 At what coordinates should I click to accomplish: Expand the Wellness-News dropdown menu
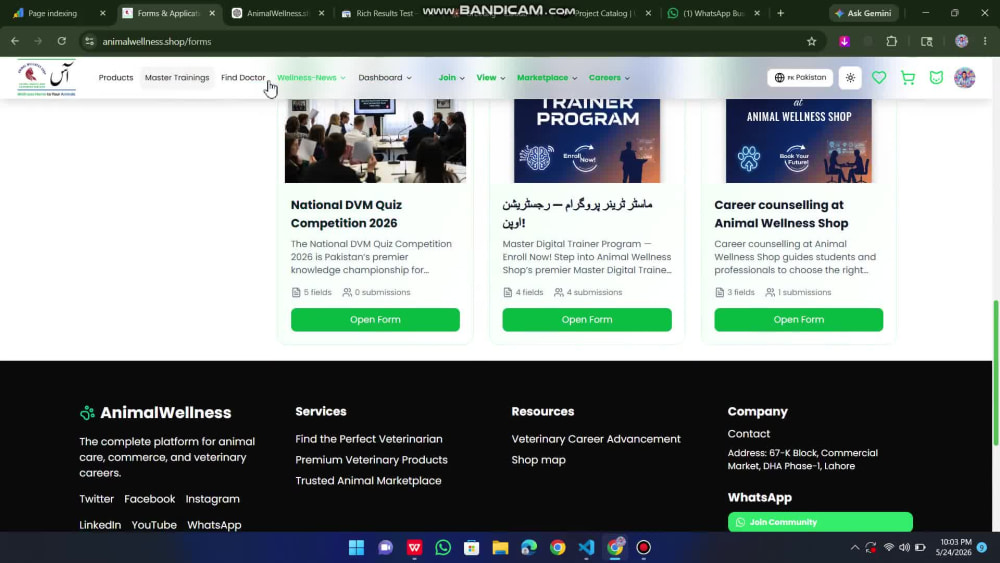coord(311,78)
